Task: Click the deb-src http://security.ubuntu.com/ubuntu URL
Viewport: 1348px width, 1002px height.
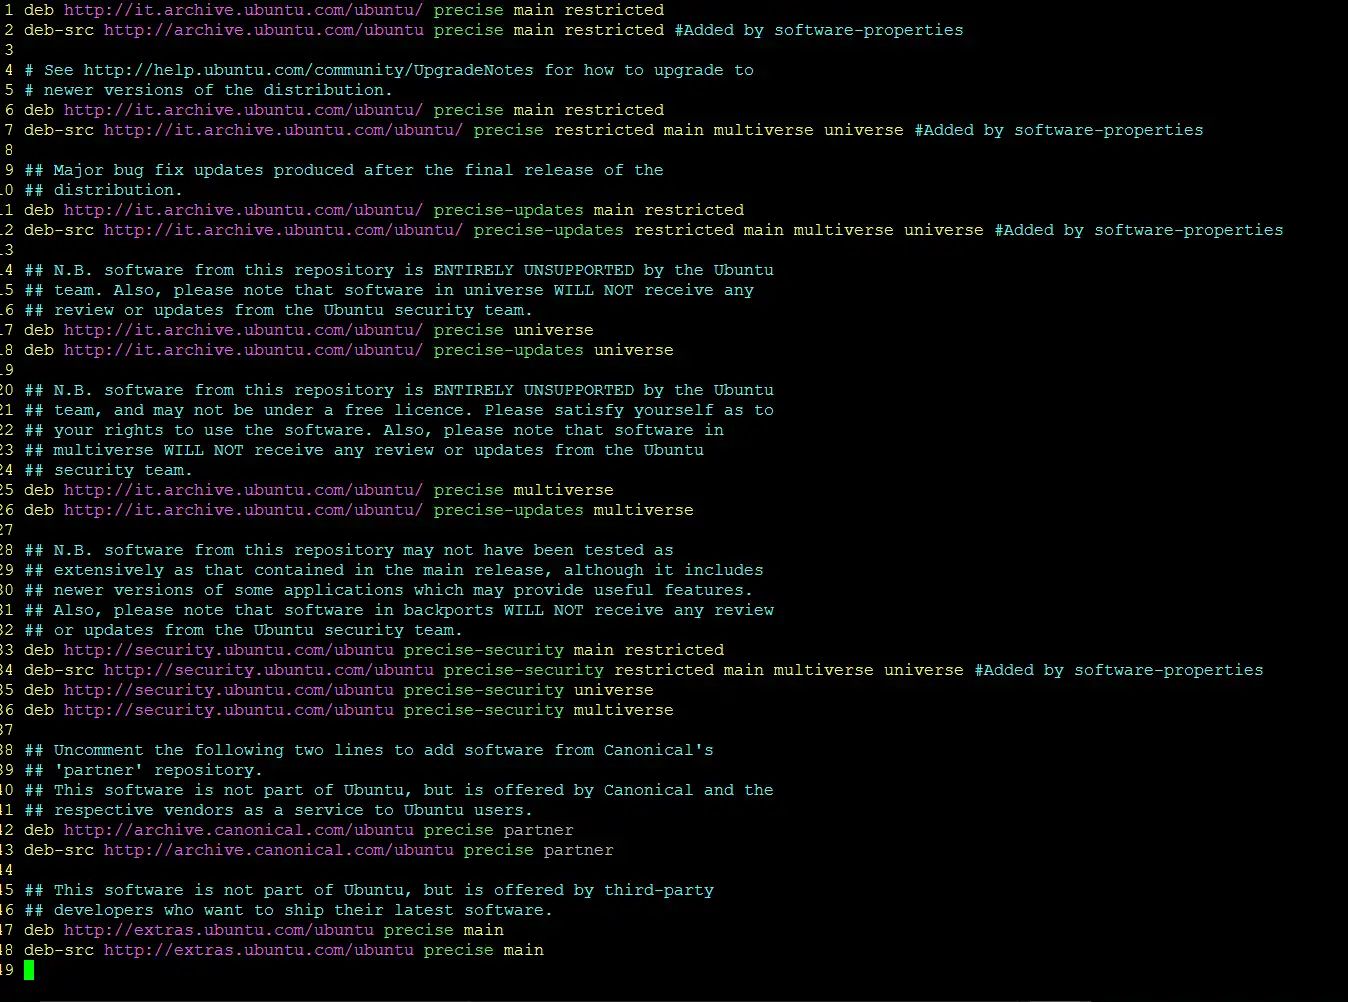Action: [x=269, y=670]
